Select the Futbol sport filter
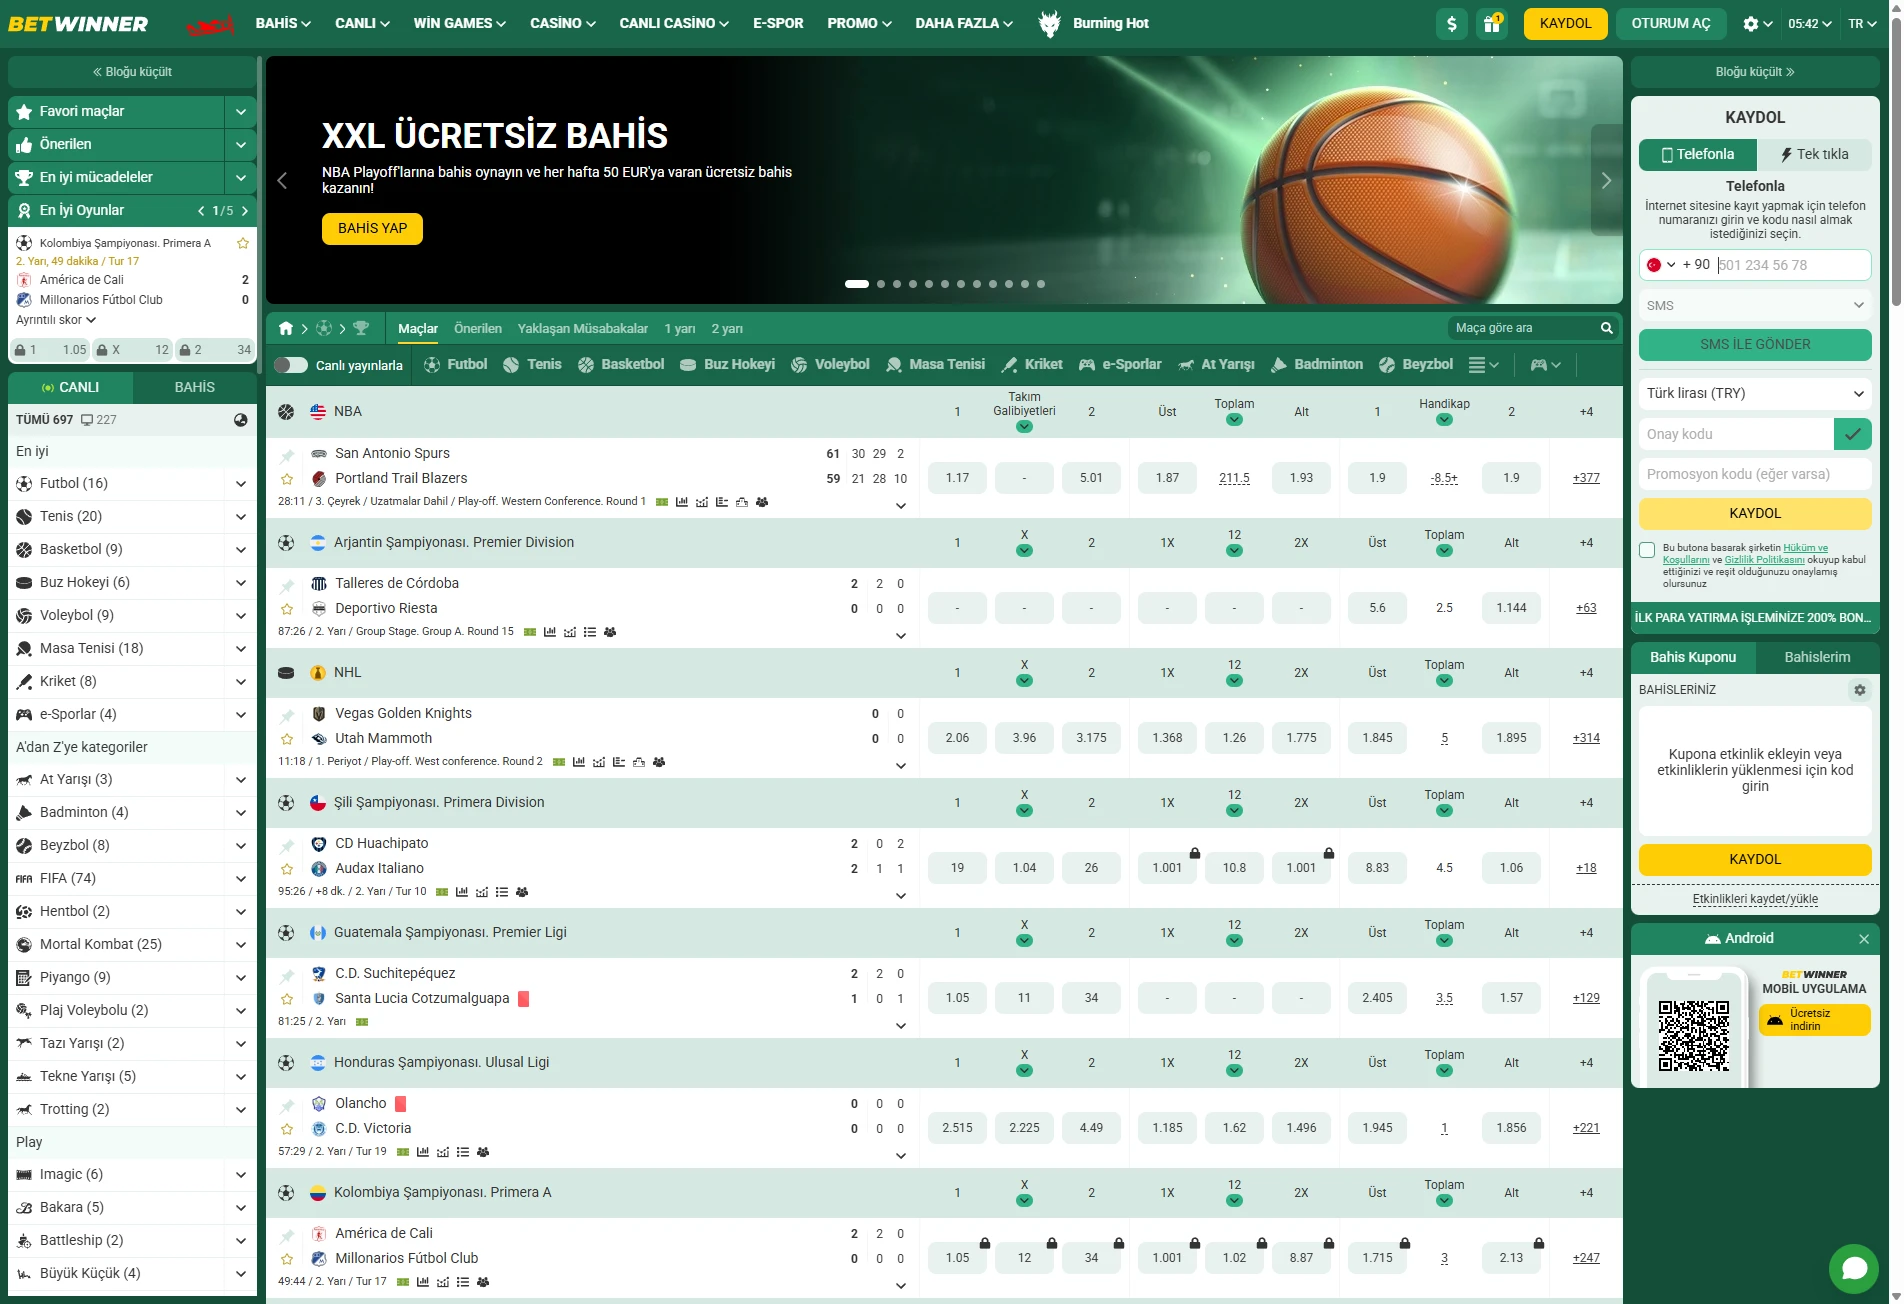The image size is (1904, 1304). coord(455,364)
